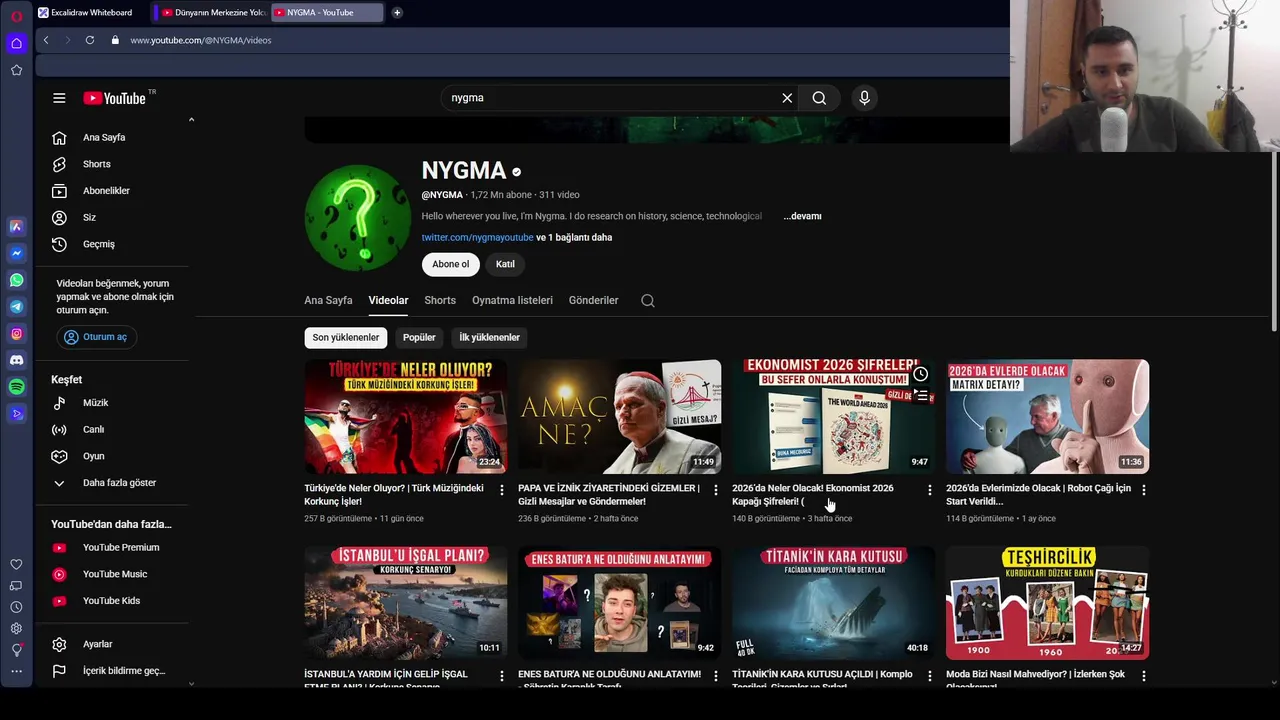Open the twitter.com/nygmayoutube link
This screenshot has width=1280, height=720.
tap(477, 238)
